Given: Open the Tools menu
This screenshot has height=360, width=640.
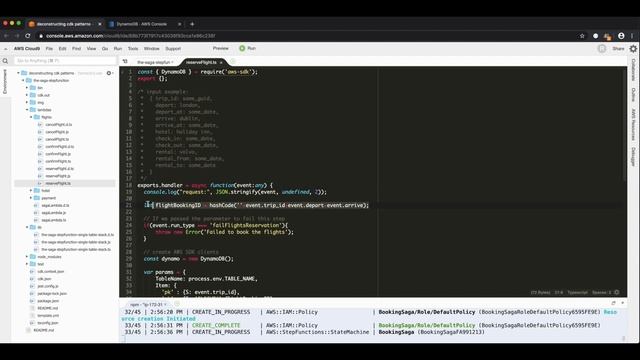Looking at the screenshot, I should [x=133, y=49].
